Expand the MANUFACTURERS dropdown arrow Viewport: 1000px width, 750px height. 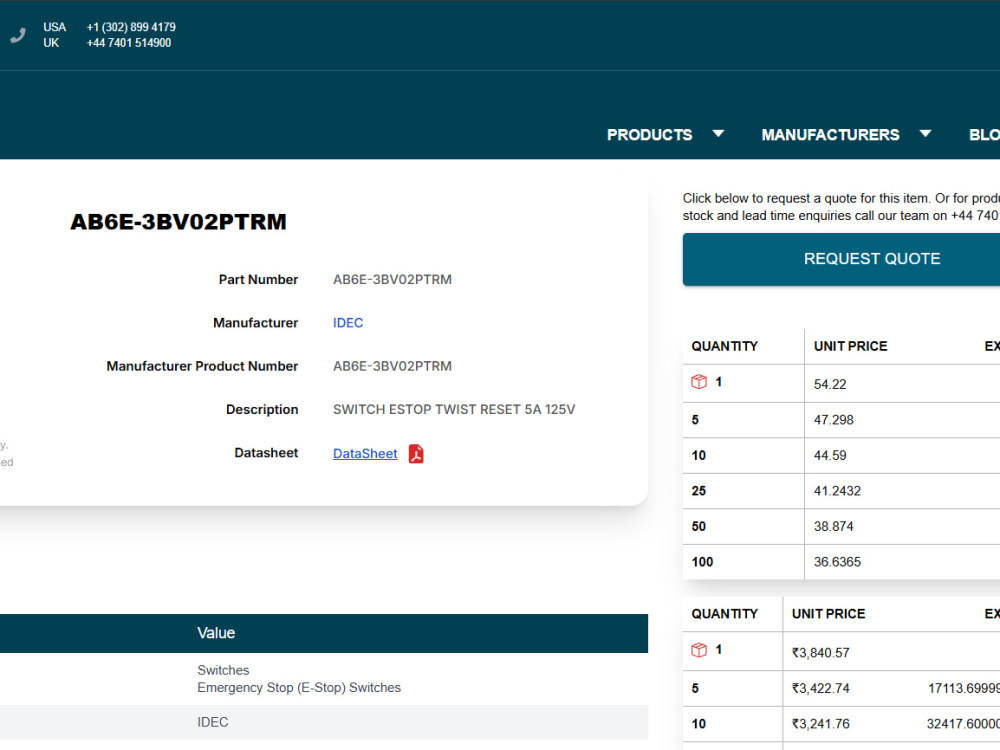click(x=925, y=134)
